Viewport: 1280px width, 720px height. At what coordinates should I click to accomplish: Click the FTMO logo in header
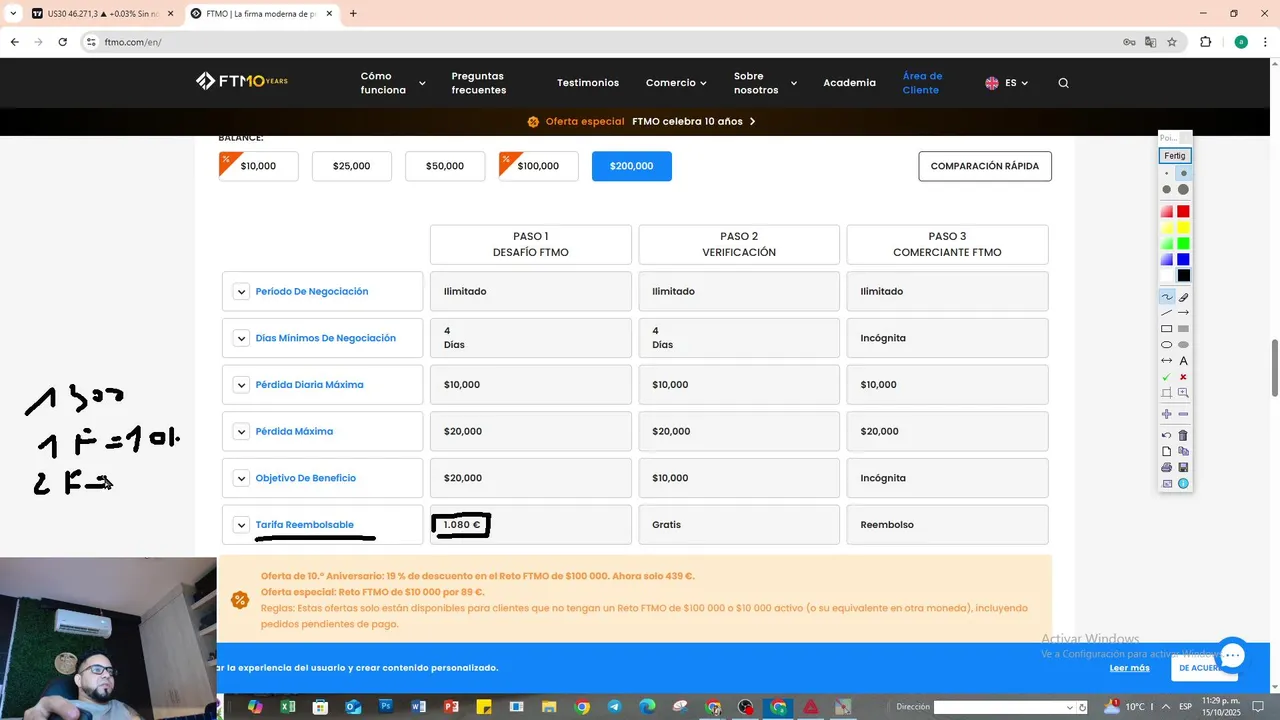coord(242,81)
